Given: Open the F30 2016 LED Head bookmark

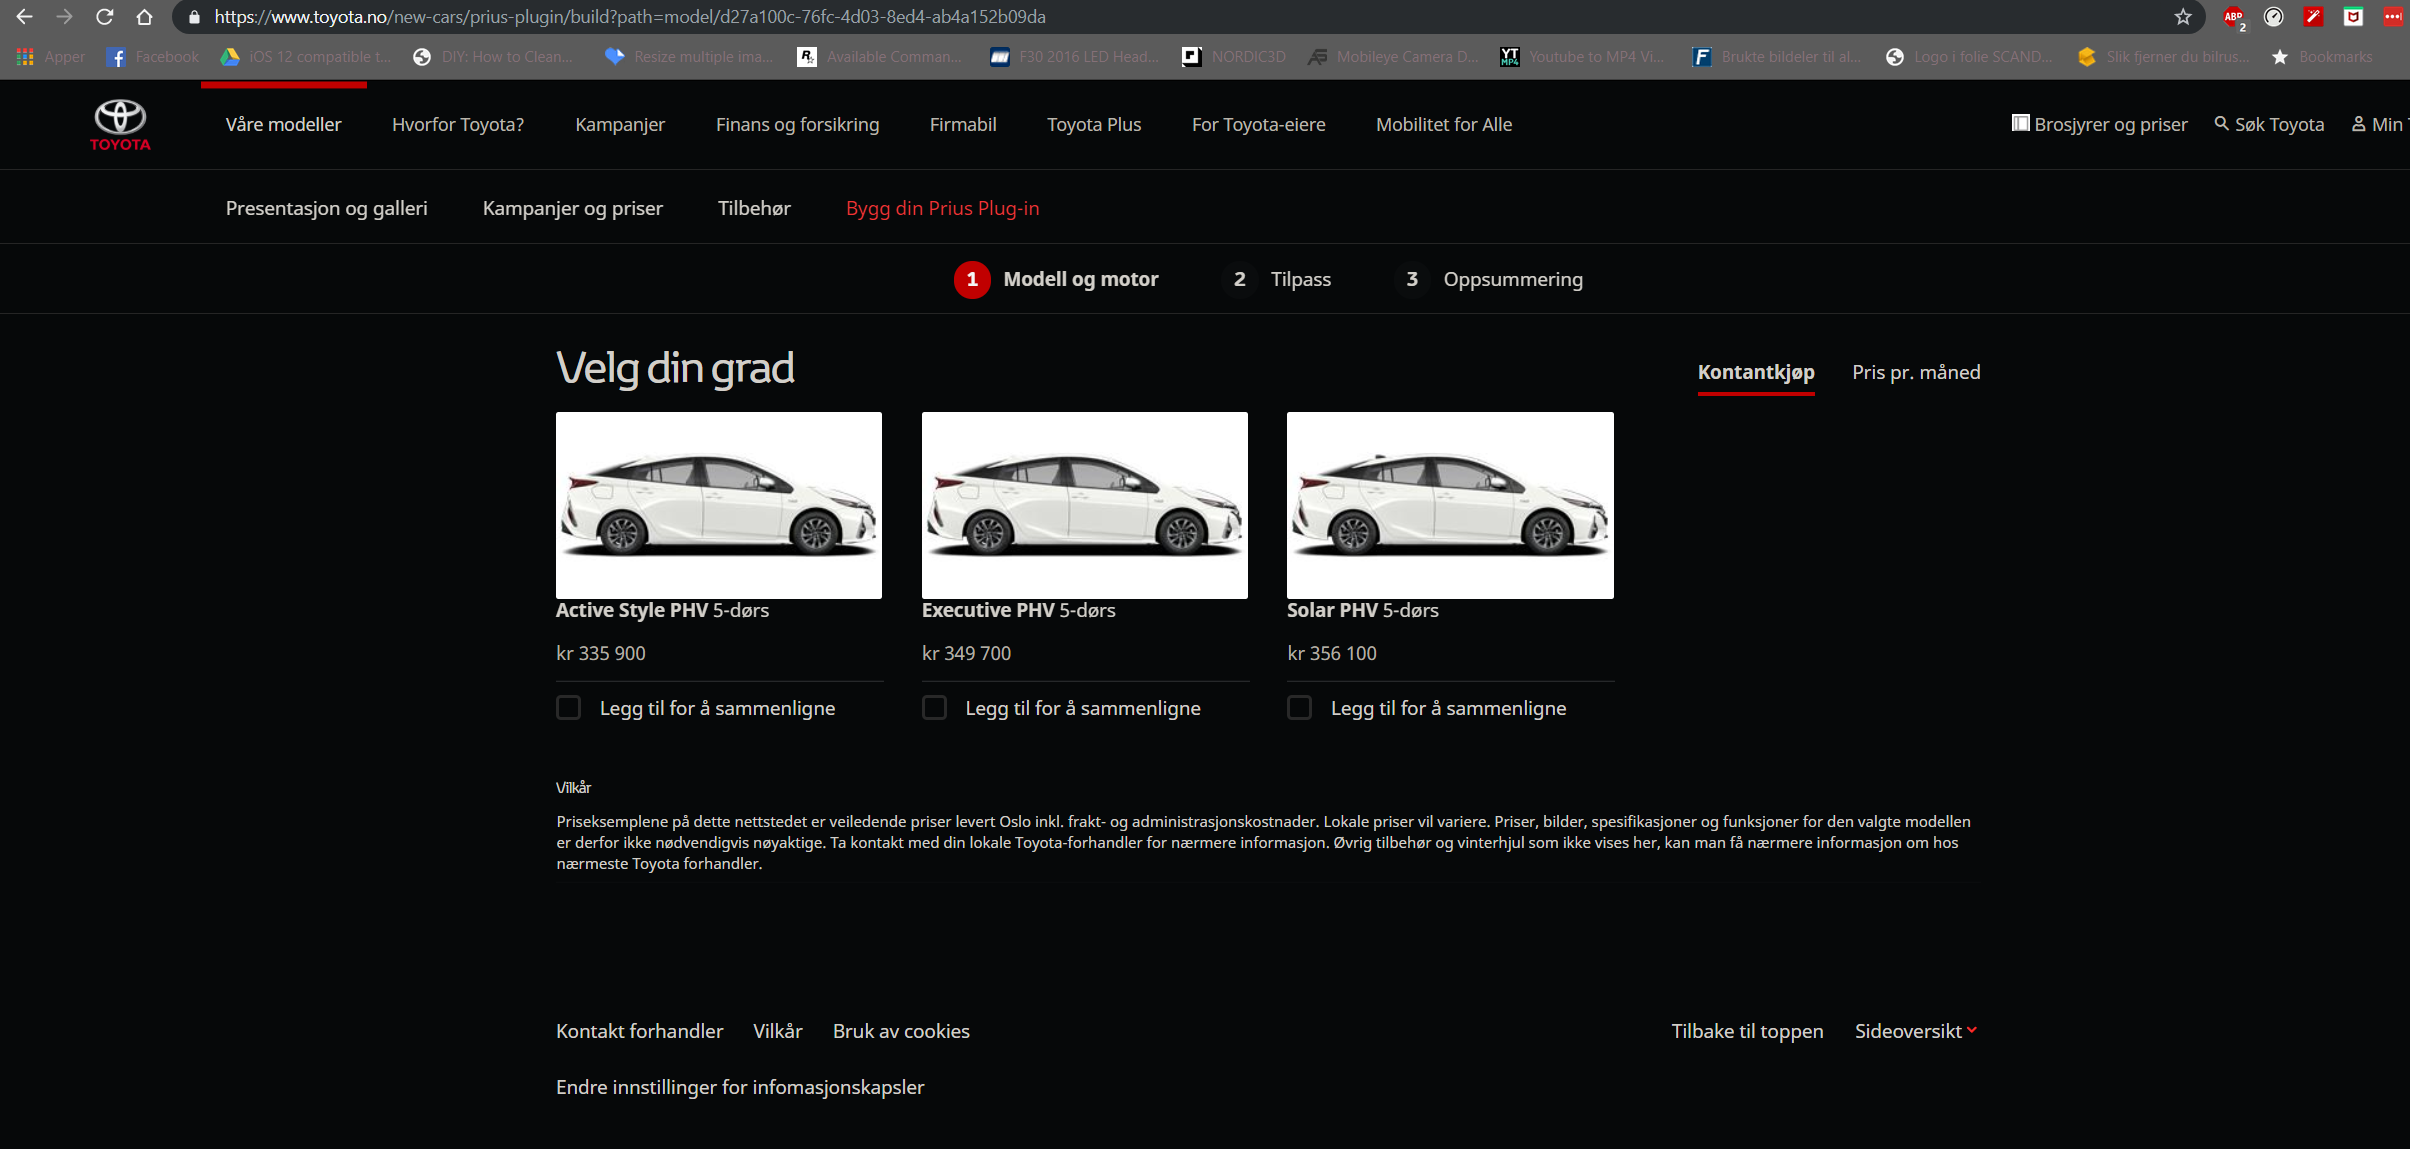Looking at the screenshot, I should [1074, 57].
